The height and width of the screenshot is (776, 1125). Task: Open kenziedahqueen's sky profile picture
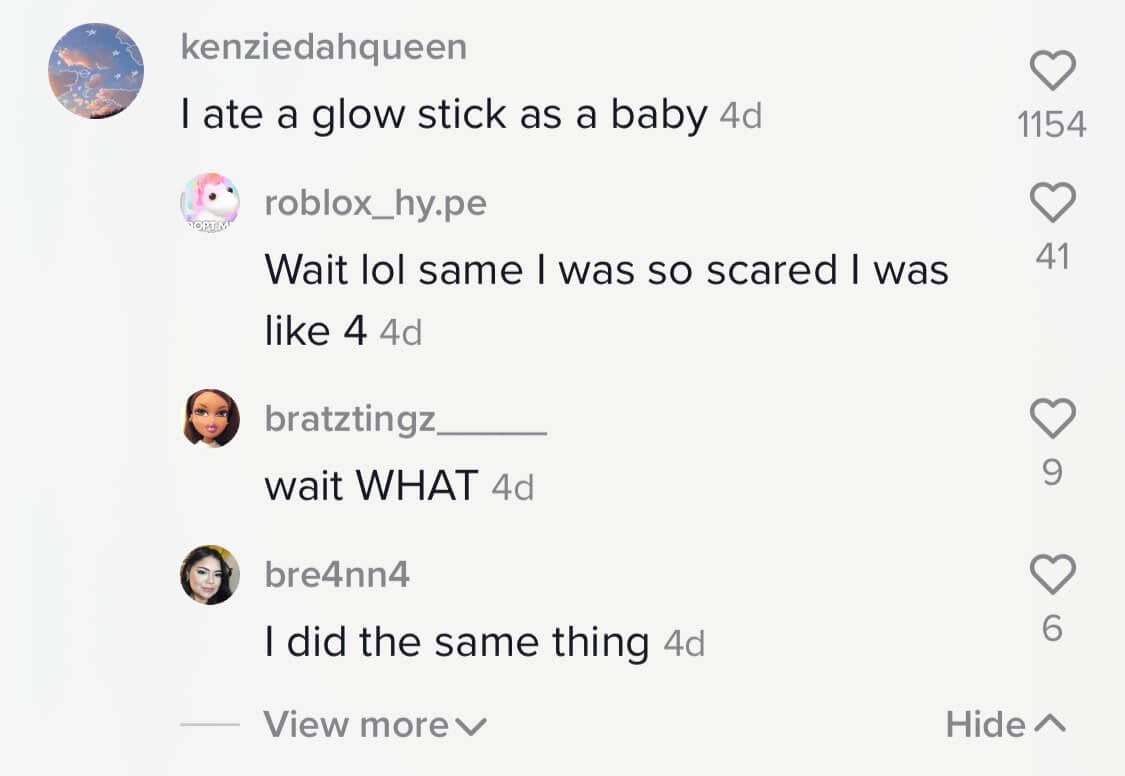(96, 70)
